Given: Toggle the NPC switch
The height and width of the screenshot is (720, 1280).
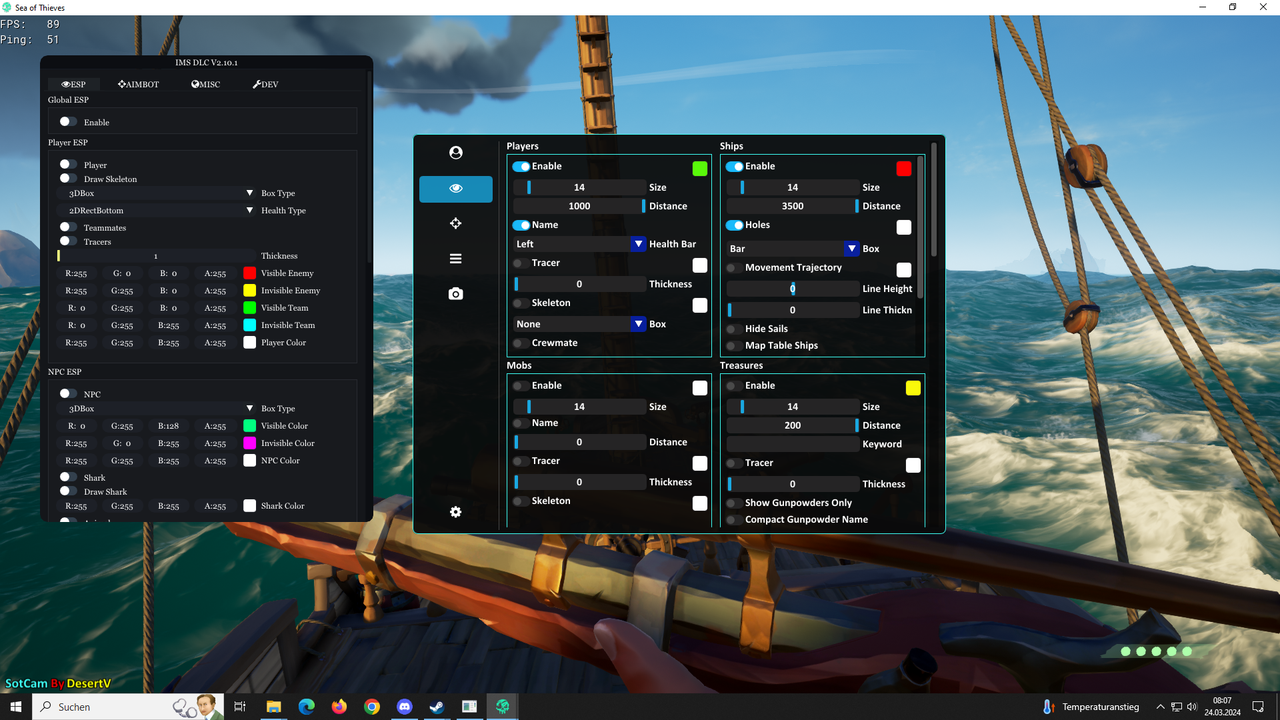Looking at the screenshot, I should tap(68, 394).
